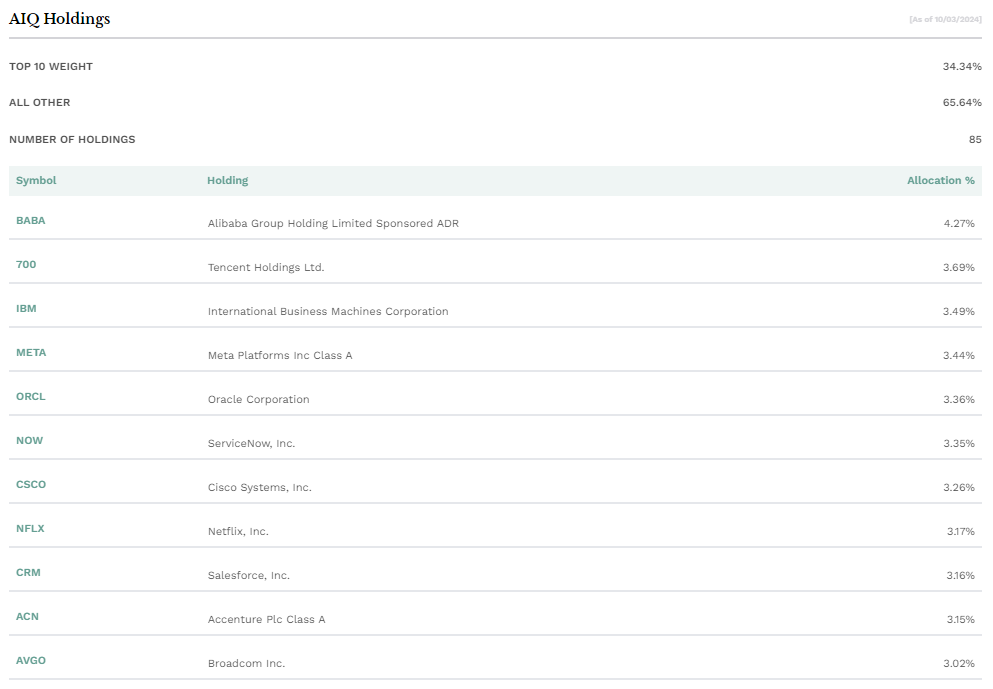Image resolution: width=993 pixels, height=689 pixels.
Task: Select Salesforce, Inc. holding name
Action: point(249,576)
